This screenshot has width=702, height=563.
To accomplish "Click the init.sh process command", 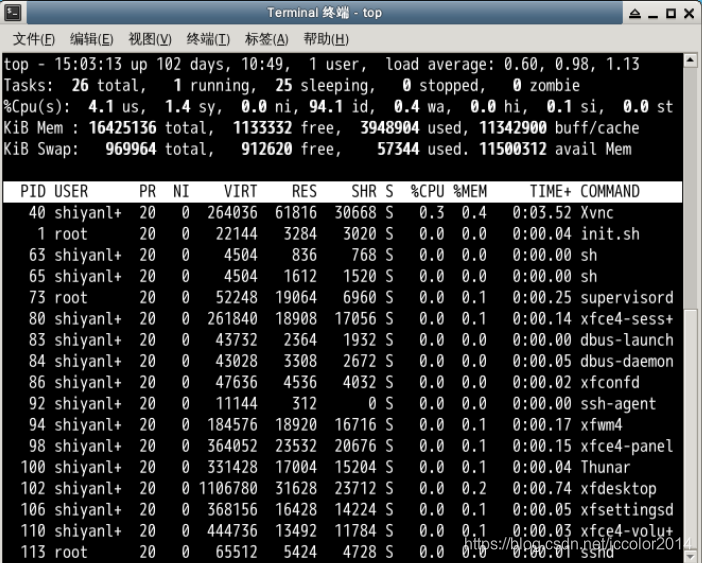I will (x=610, y=234).
